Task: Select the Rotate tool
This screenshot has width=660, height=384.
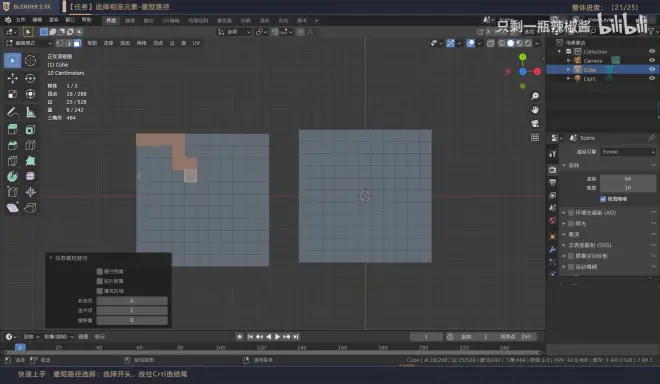Action: pyautogui.click(x=30, y=78)
